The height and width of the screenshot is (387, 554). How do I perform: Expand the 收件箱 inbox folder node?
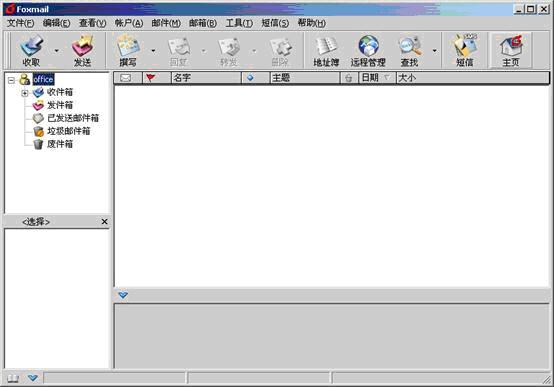[x=24, y=93]
